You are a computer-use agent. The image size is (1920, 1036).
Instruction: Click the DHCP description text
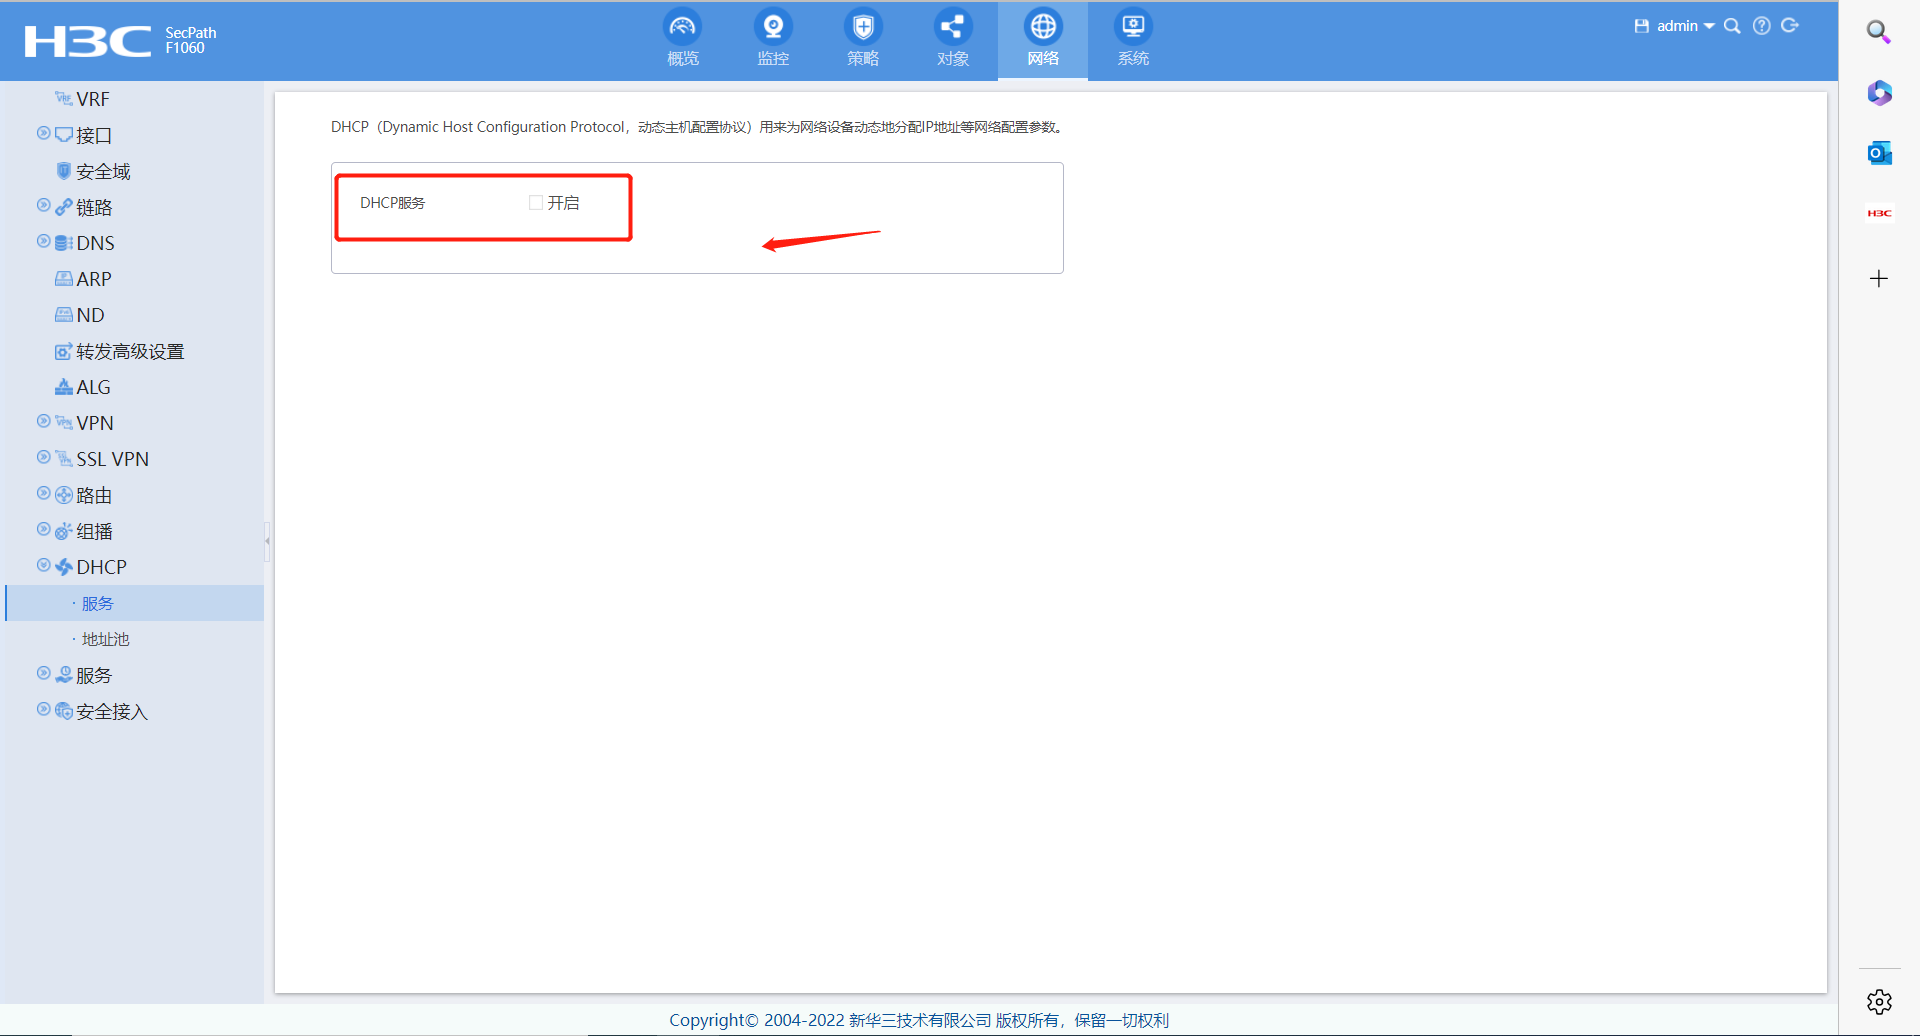tap(698, 127)
